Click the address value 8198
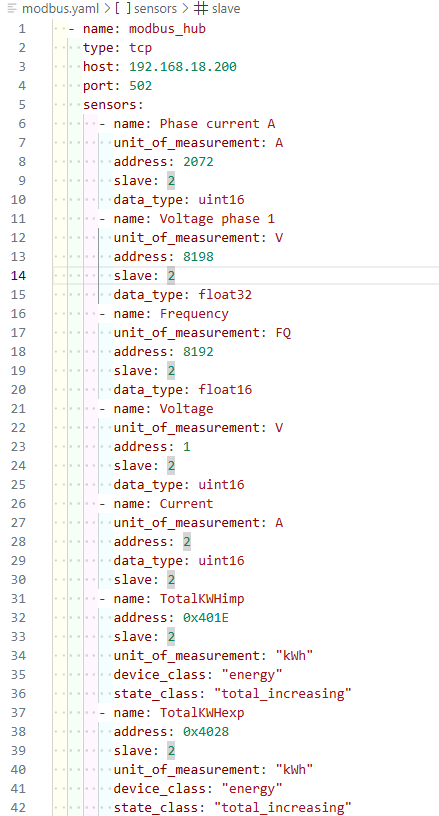Viewport: 439px width, 816px height. coord(198,256)
